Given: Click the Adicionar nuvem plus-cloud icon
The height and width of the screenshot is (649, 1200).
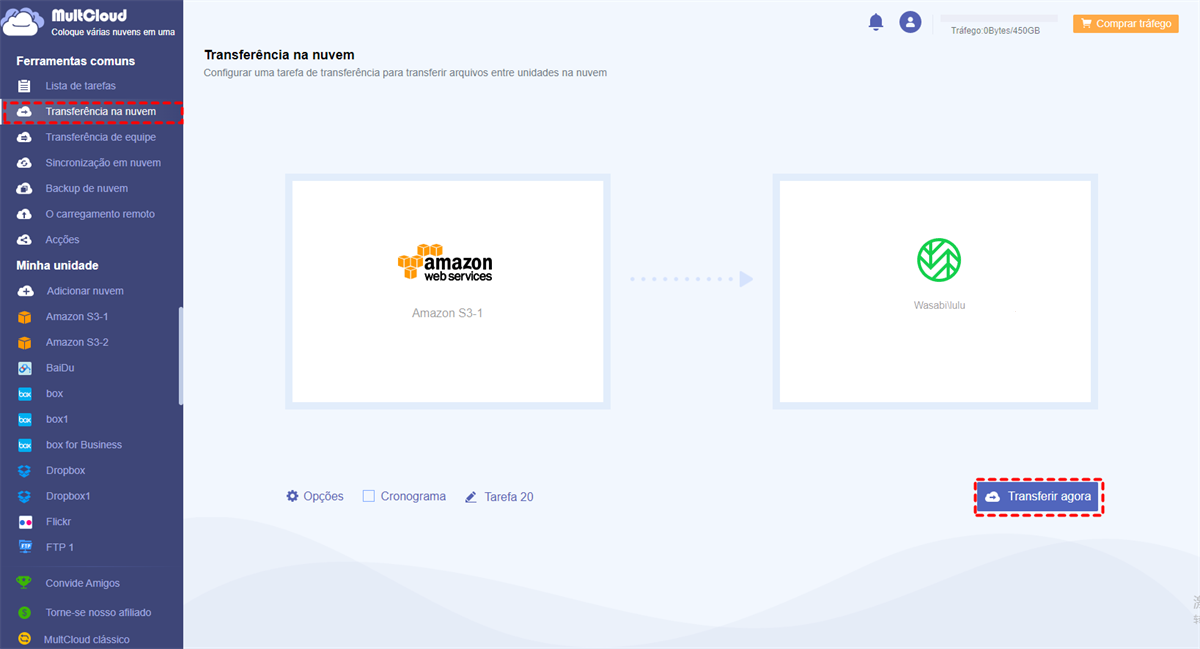Looking at the screenshot, I should [x=24, y=291].
